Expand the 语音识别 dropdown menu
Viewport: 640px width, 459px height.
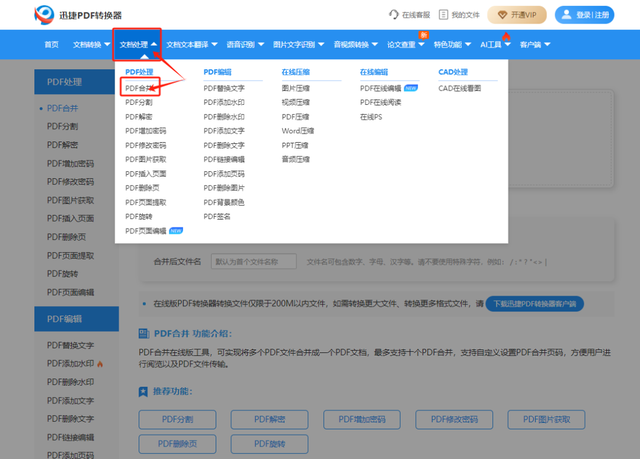tap(245, 44)
